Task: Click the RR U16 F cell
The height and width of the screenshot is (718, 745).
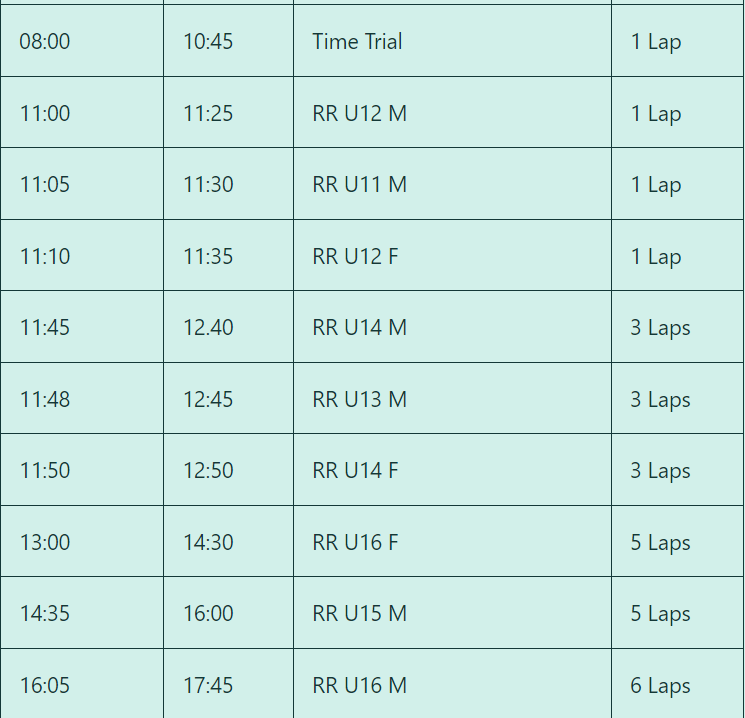Action: (452, 542)
